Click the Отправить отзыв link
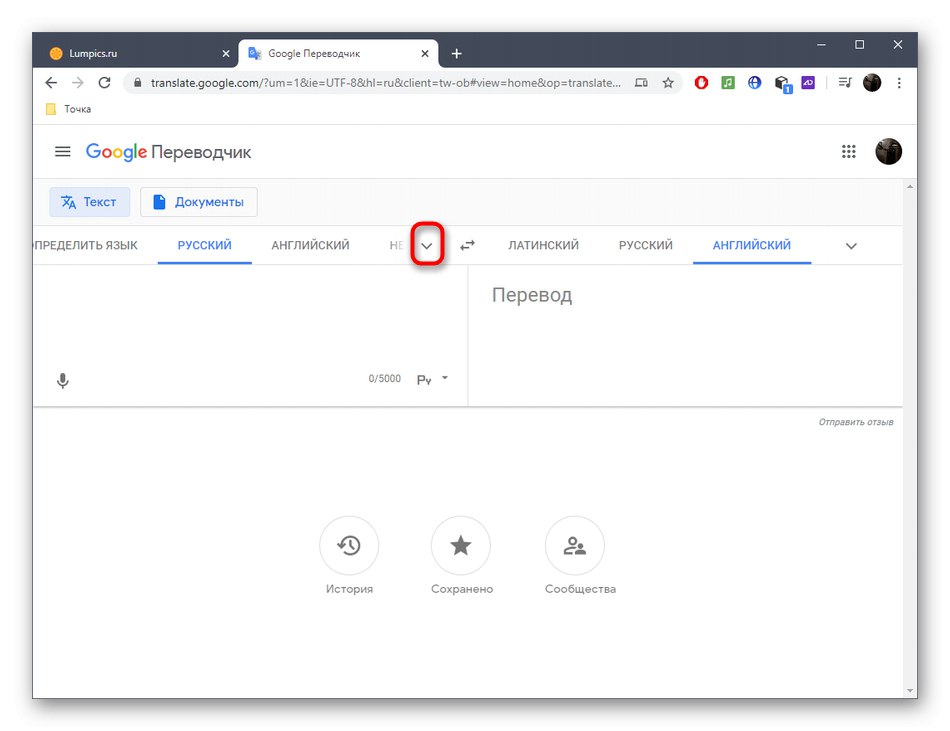950x731 pixels. pyautogui.click(x=855, y=422)
